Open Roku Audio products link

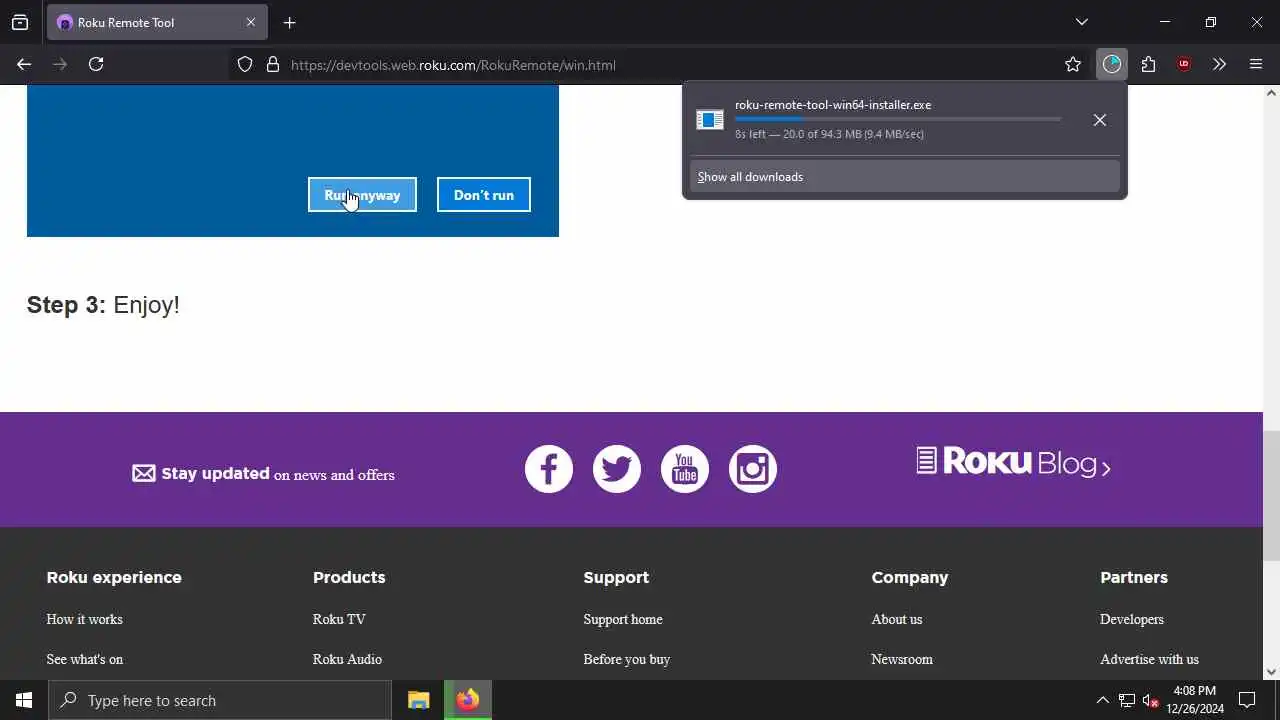point(347,659)
